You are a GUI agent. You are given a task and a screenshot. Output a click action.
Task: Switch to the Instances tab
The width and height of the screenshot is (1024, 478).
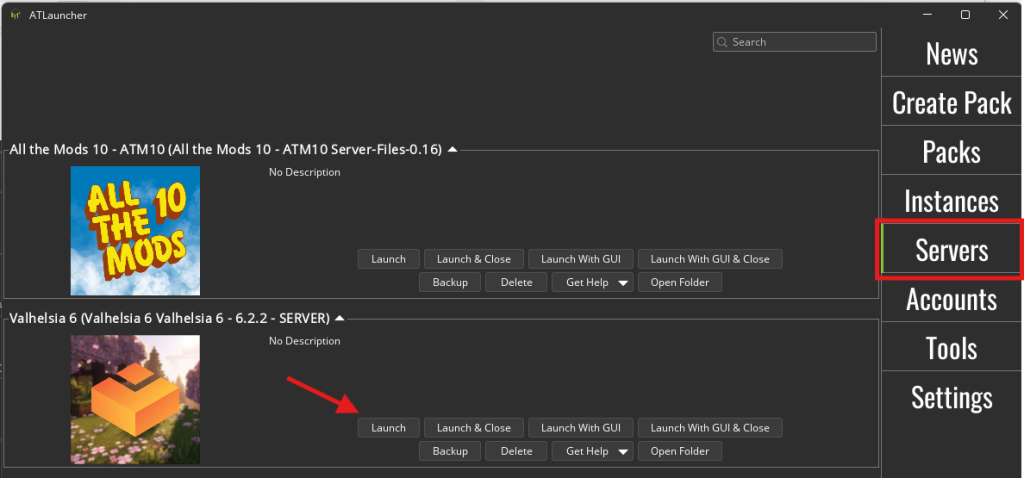[x=951, y=200]
